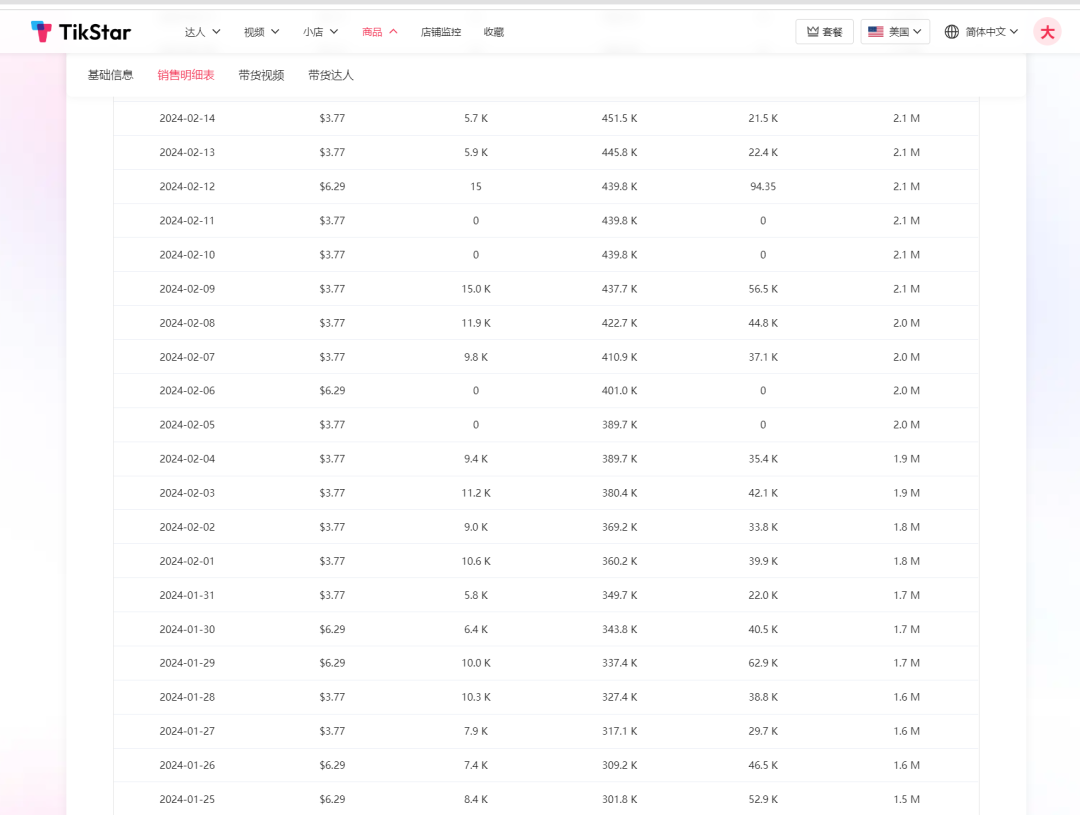Select the 2024-01-31 date cell

187,595
